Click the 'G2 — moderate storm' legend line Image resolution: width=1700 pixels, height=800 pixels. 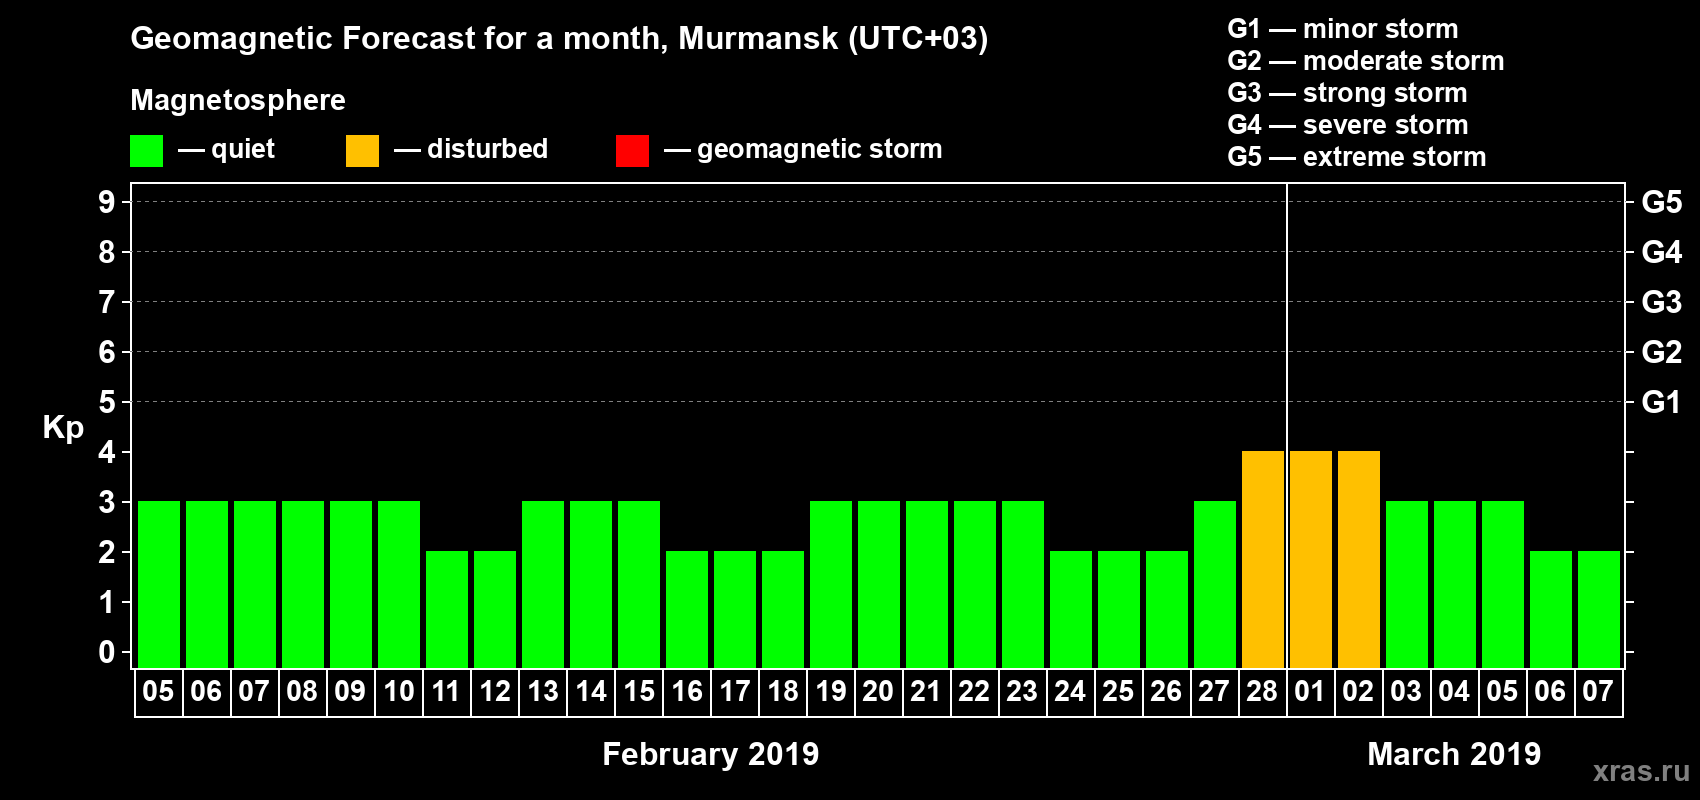click(1366, 61)
